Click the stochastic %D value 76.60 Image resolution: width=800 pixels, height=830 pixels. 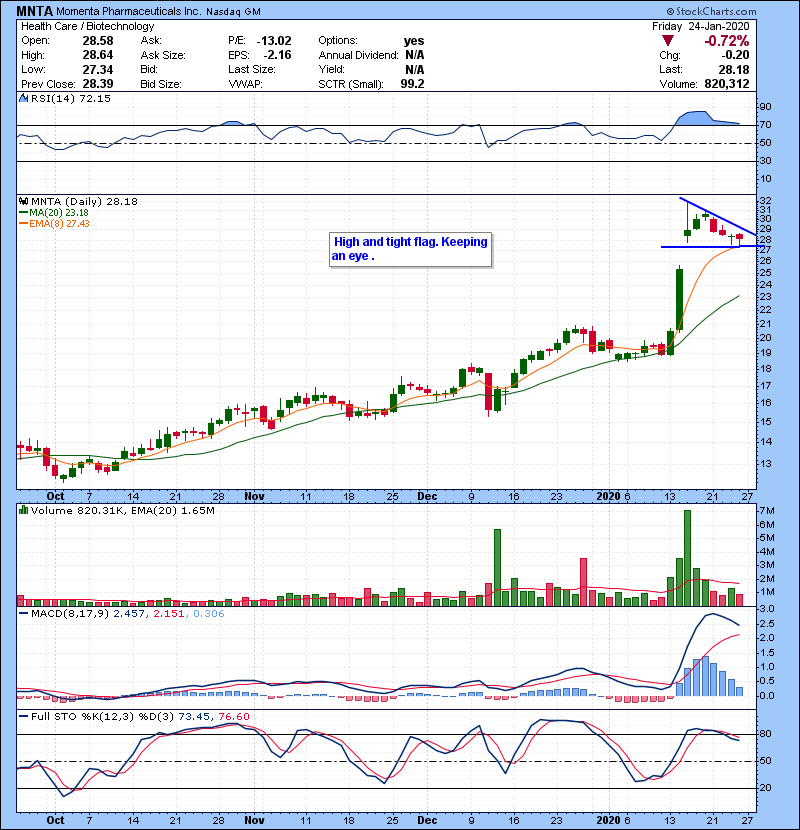[234, 716]
